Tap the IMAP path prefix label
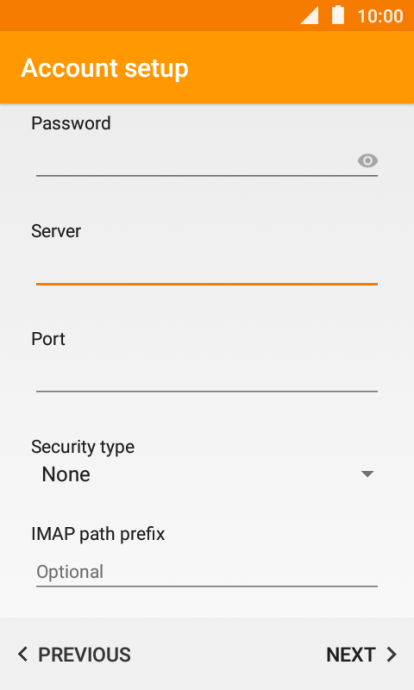414x690 pixels. [98, 534]
